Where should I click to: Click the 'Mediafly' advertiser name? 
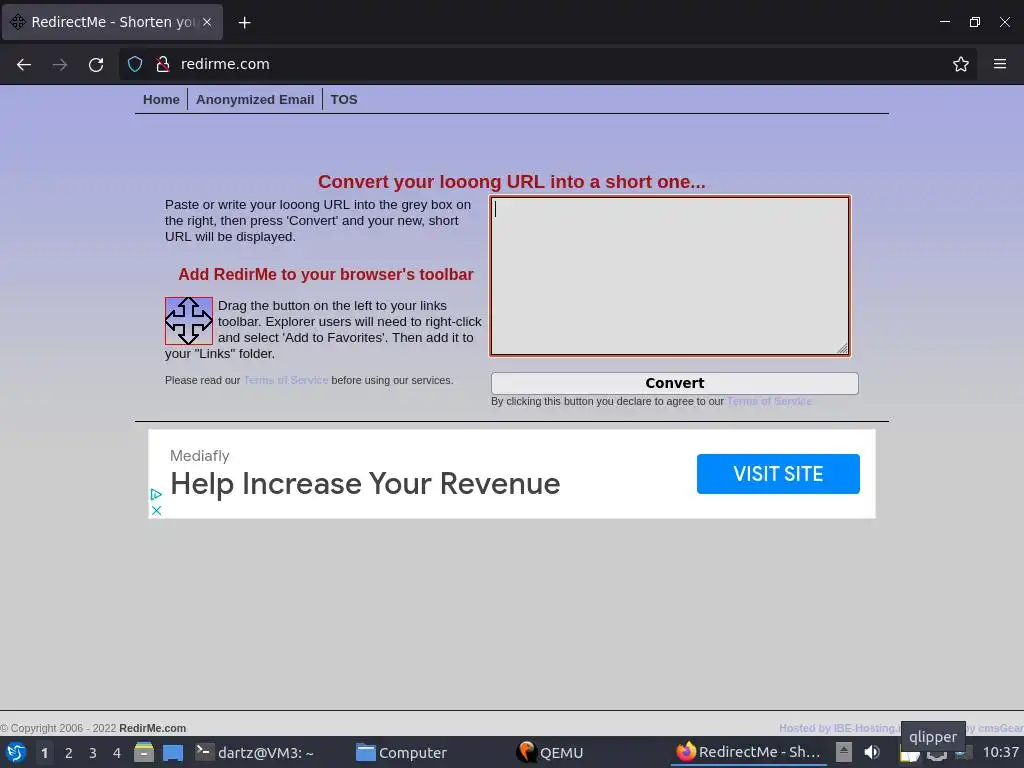pos(200,456)
